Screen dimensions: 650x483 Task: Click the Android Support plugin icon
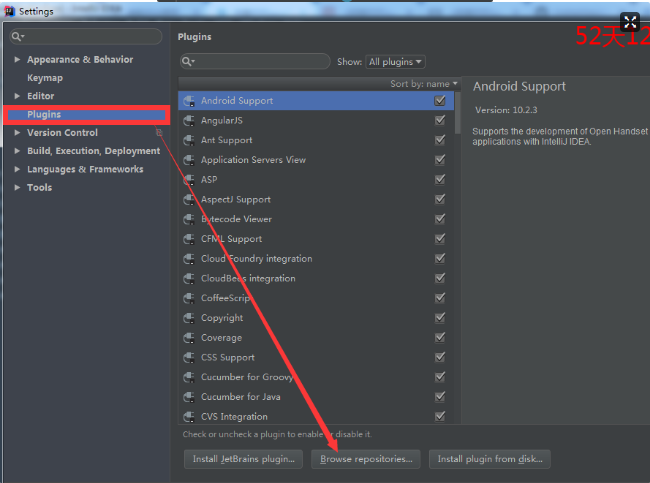click(189, 101)
